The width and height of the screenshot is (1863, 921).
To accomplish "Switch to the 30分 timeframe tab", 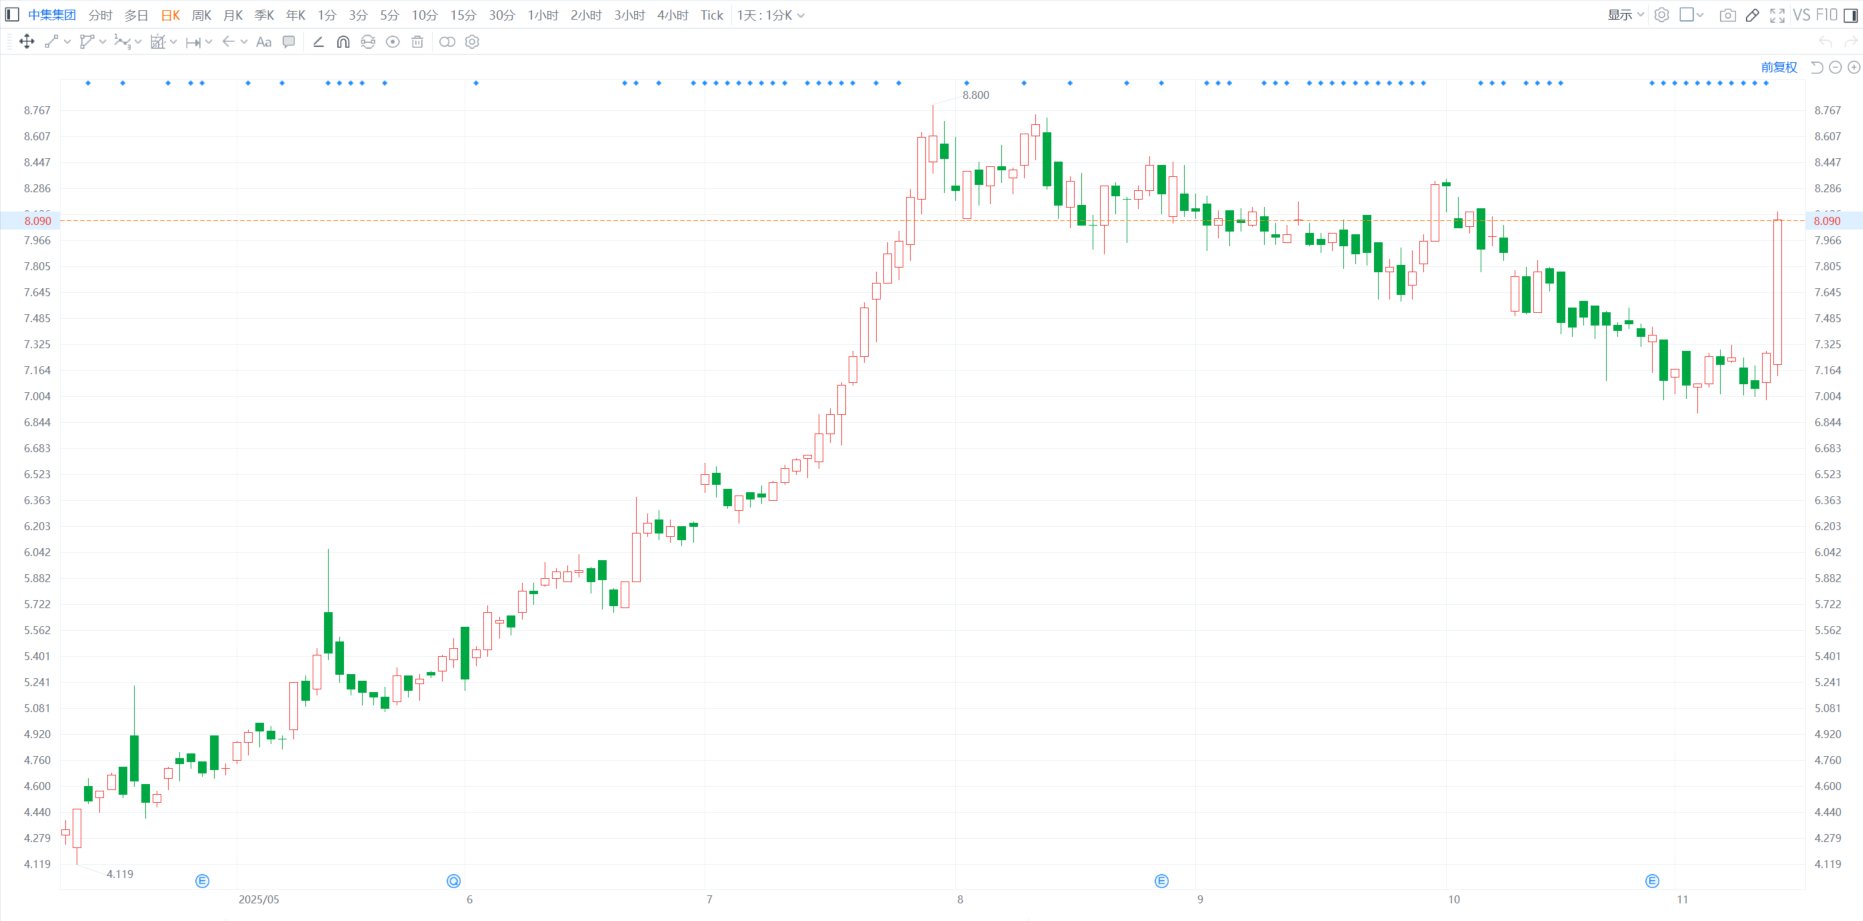I will (x=502, y=15).
